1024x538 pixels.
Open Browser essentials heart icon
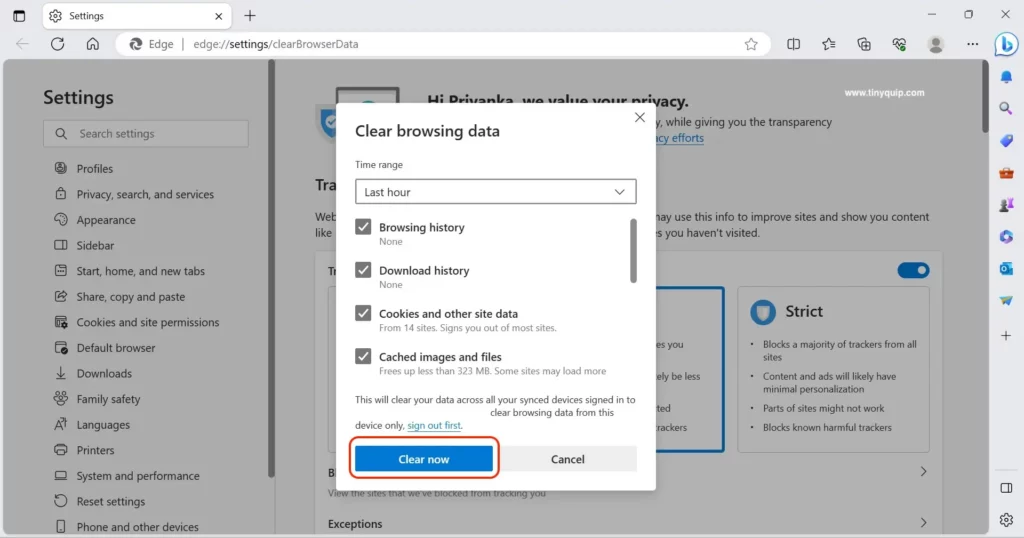pyautogui.click(x=899, y=44)
